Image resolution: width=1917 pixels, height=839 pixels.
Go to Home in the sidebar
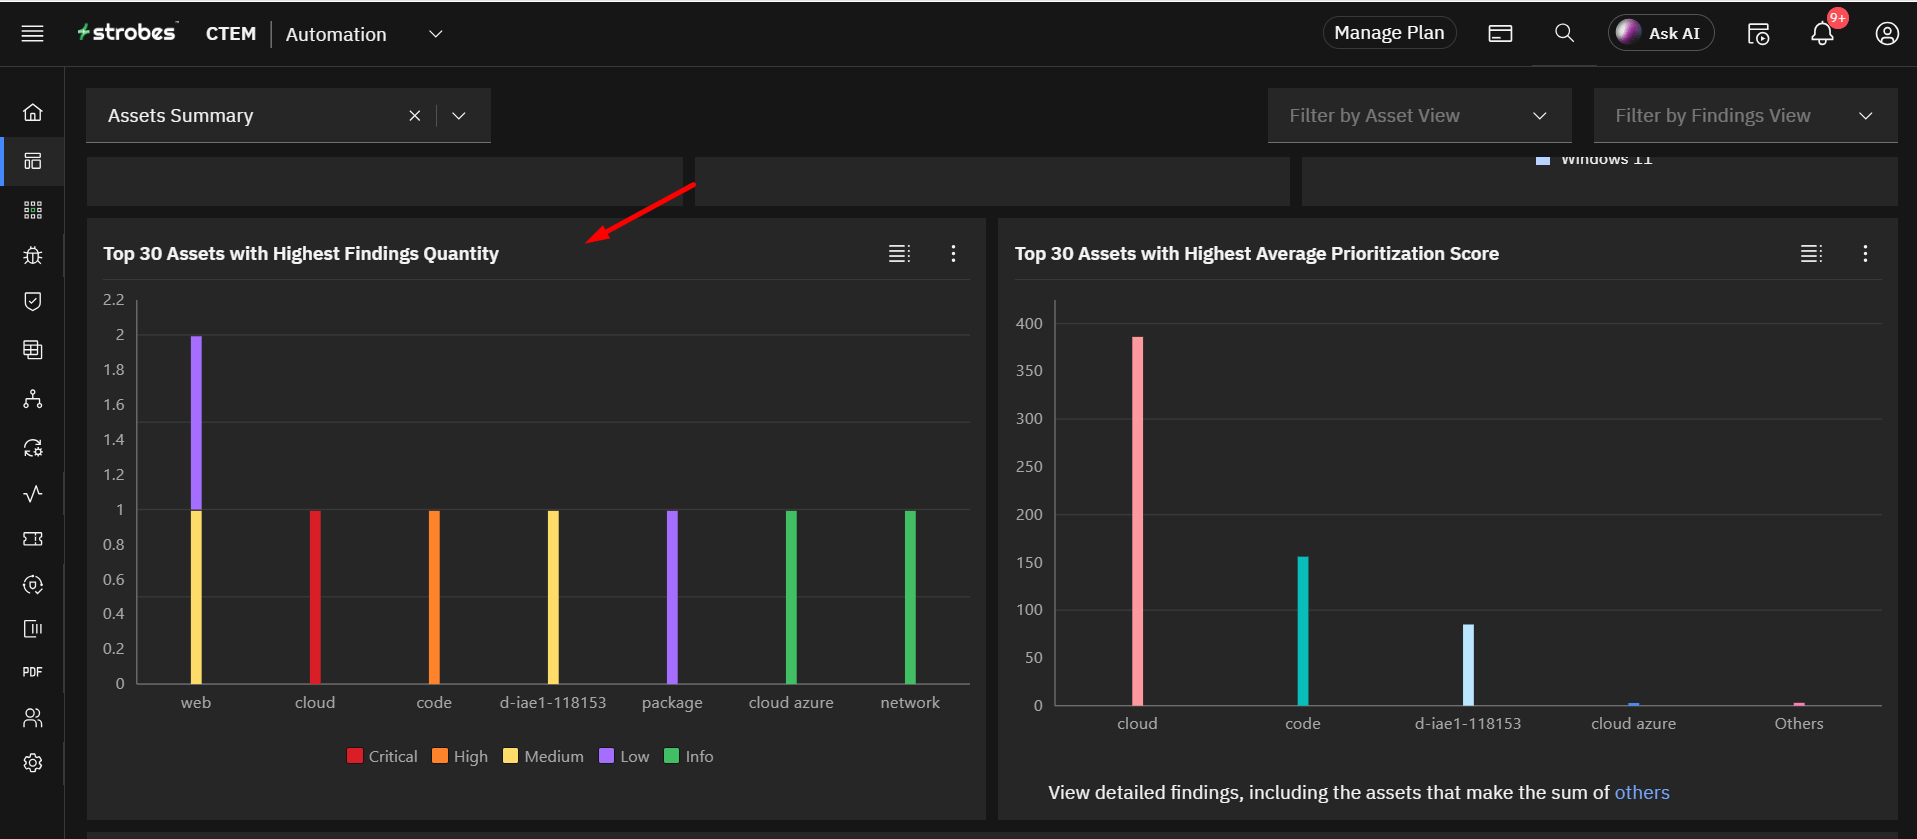[x=33, y=112]
